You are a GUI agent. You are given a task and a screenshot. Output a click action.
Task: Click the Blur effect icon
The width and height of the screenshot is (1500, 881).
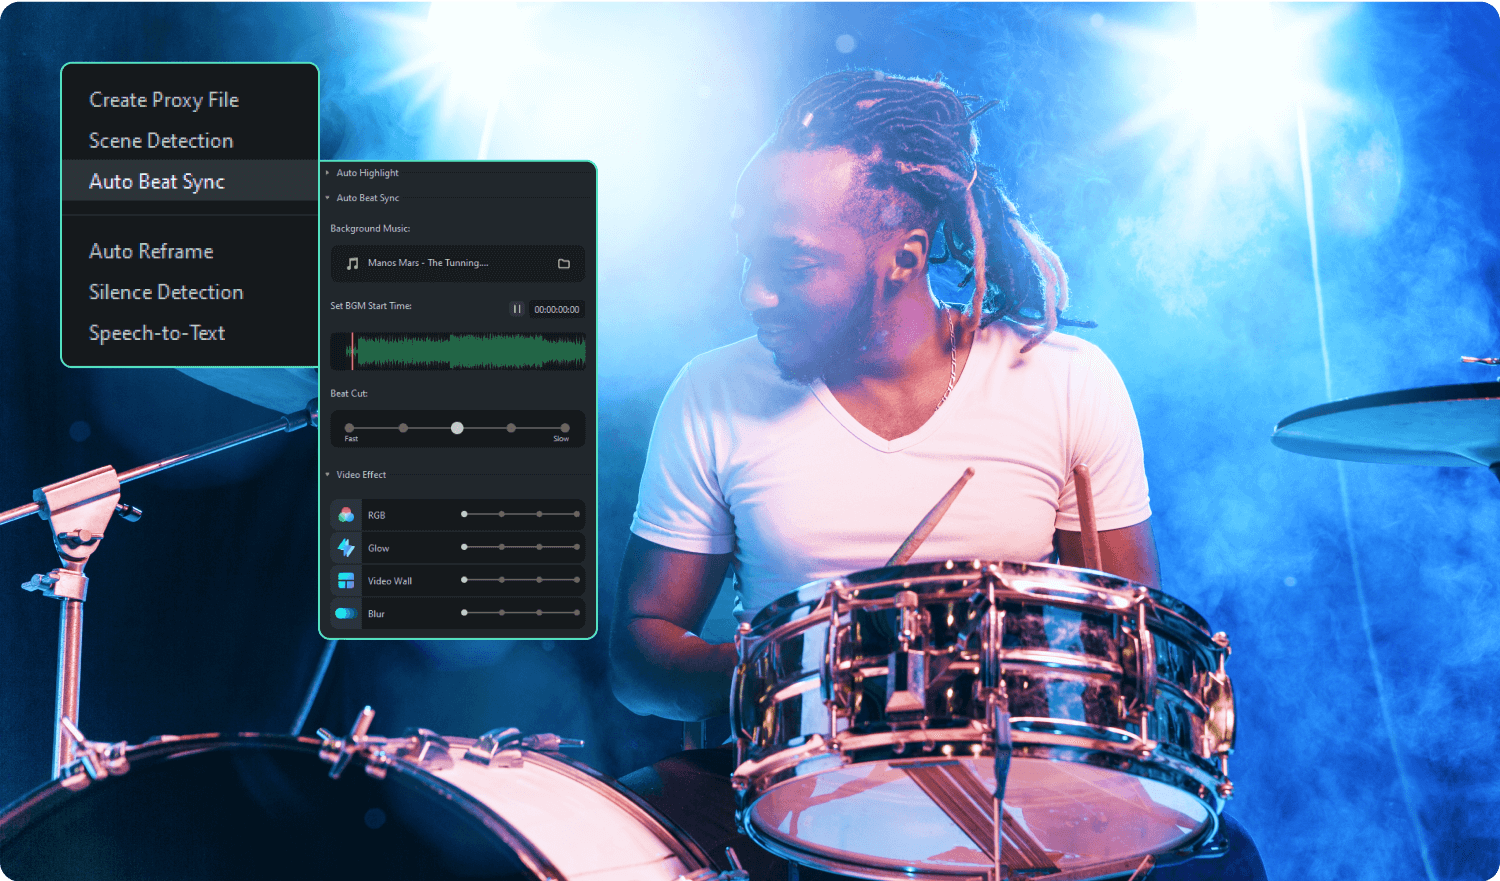coord(345,614)
